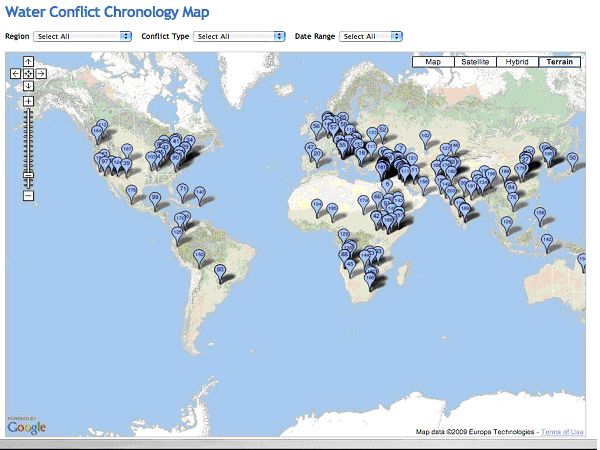Select map marker 140 in the Caribbean
Viewport: 600px width, 450px height.
200,194
